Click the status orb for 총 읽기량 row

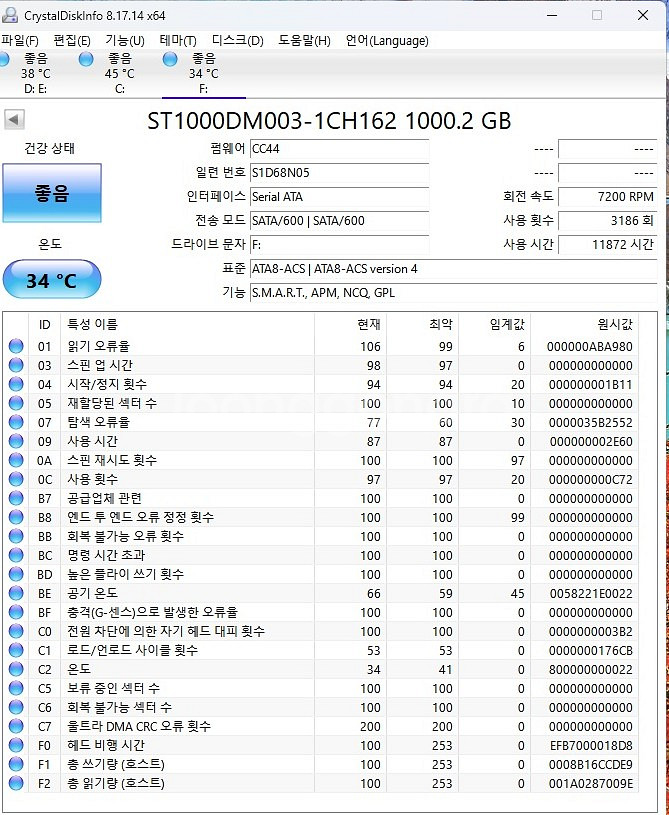pyautogui.click(x=16, y=783)
